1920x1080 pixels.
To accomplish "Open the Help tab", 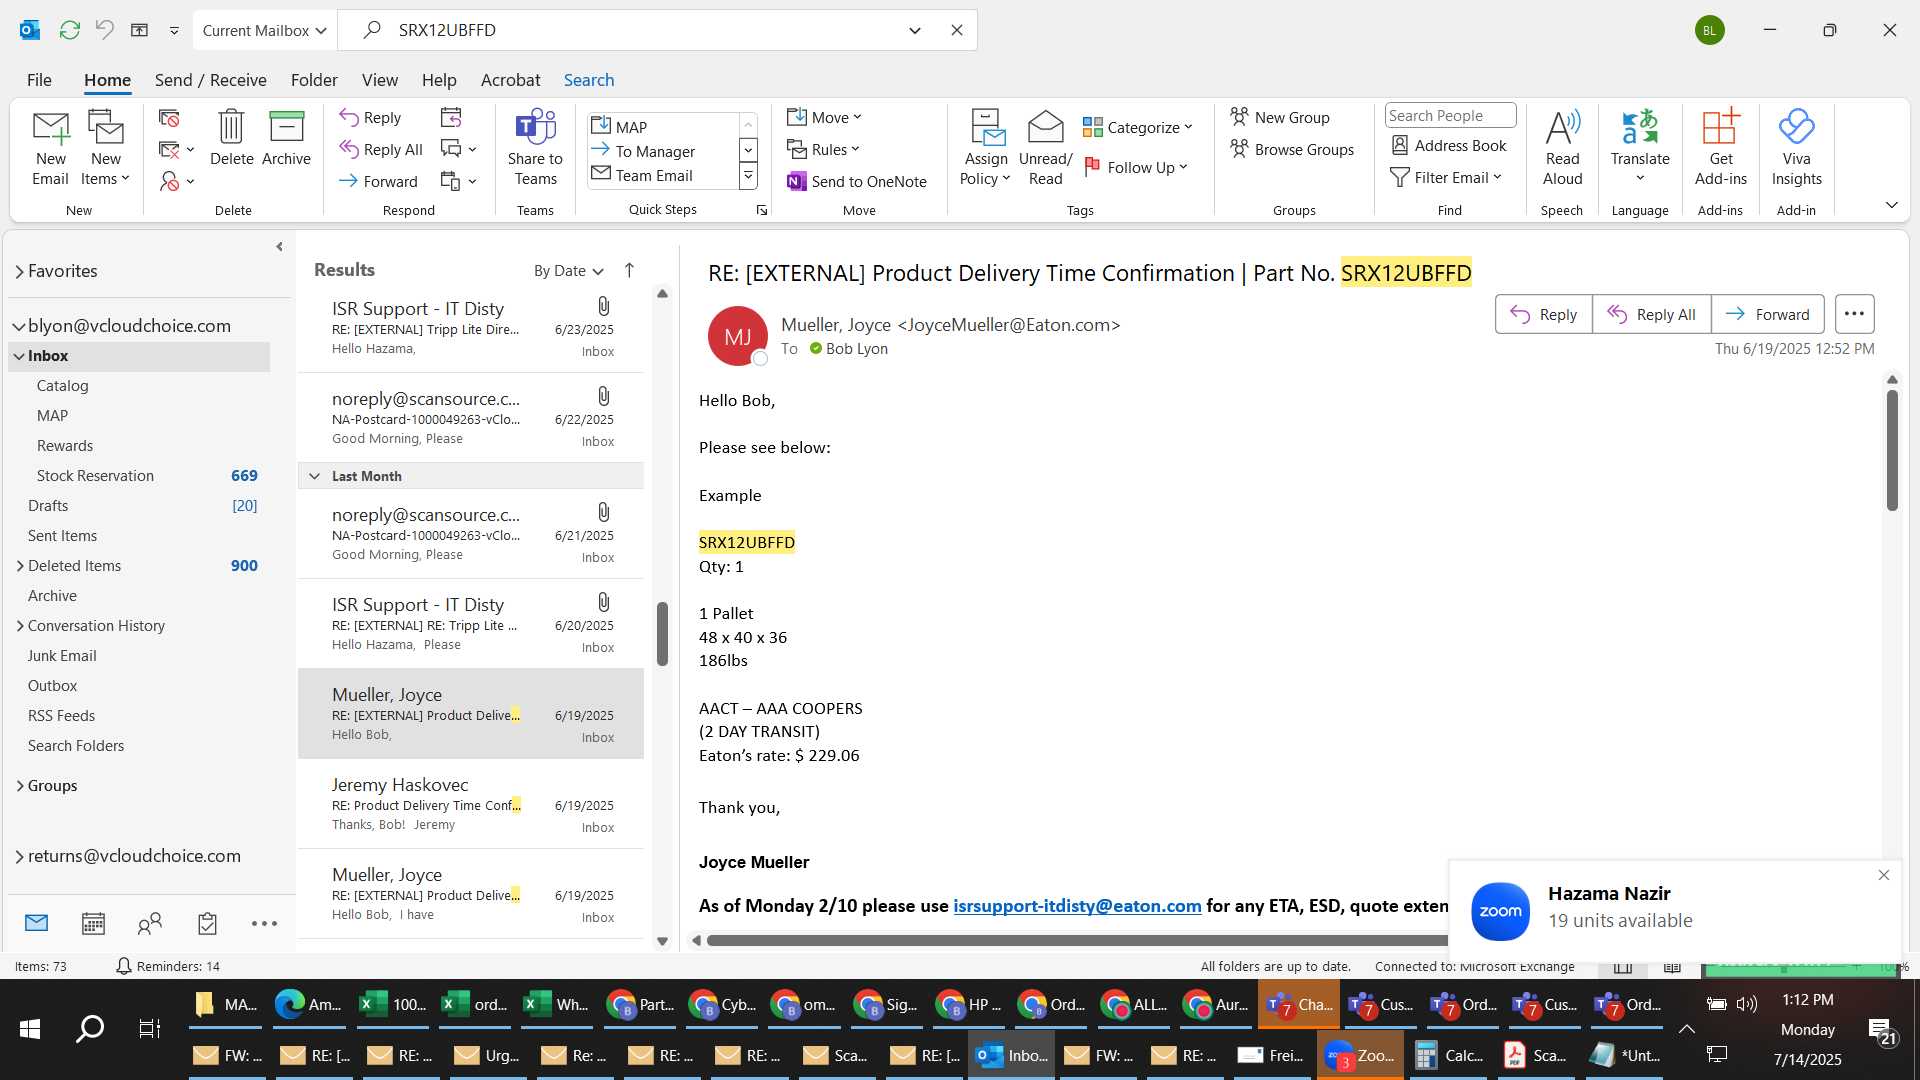I will (x=439, y=80).
